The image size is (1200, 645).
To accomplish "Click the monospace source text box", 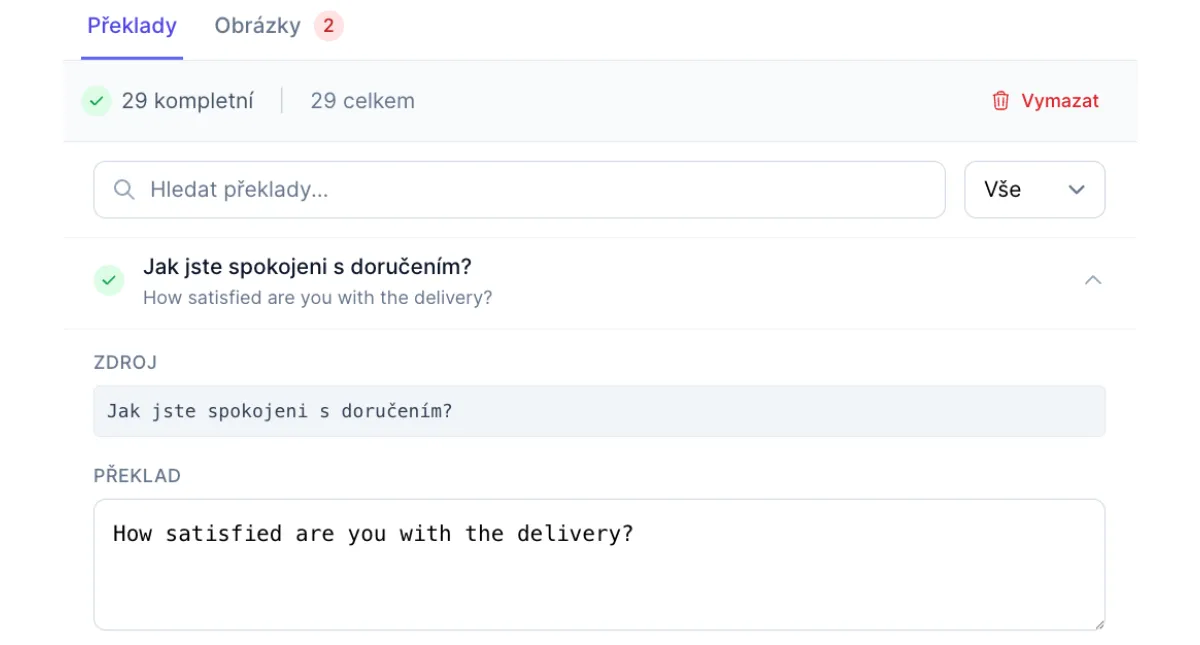I will [599, 411].
